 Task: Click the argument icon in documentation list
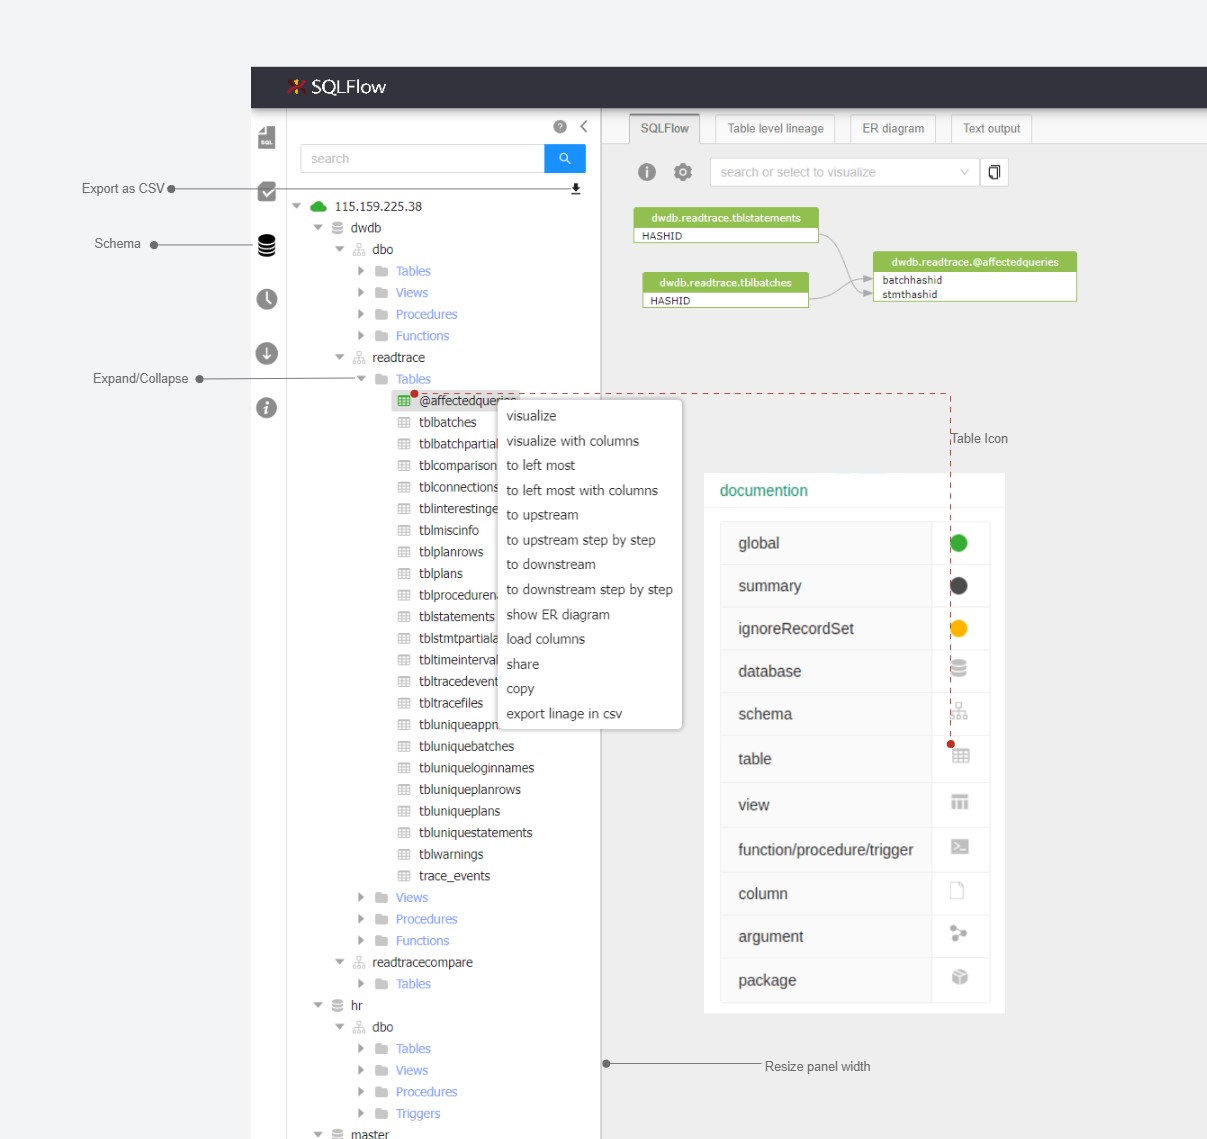coord(958,934)
